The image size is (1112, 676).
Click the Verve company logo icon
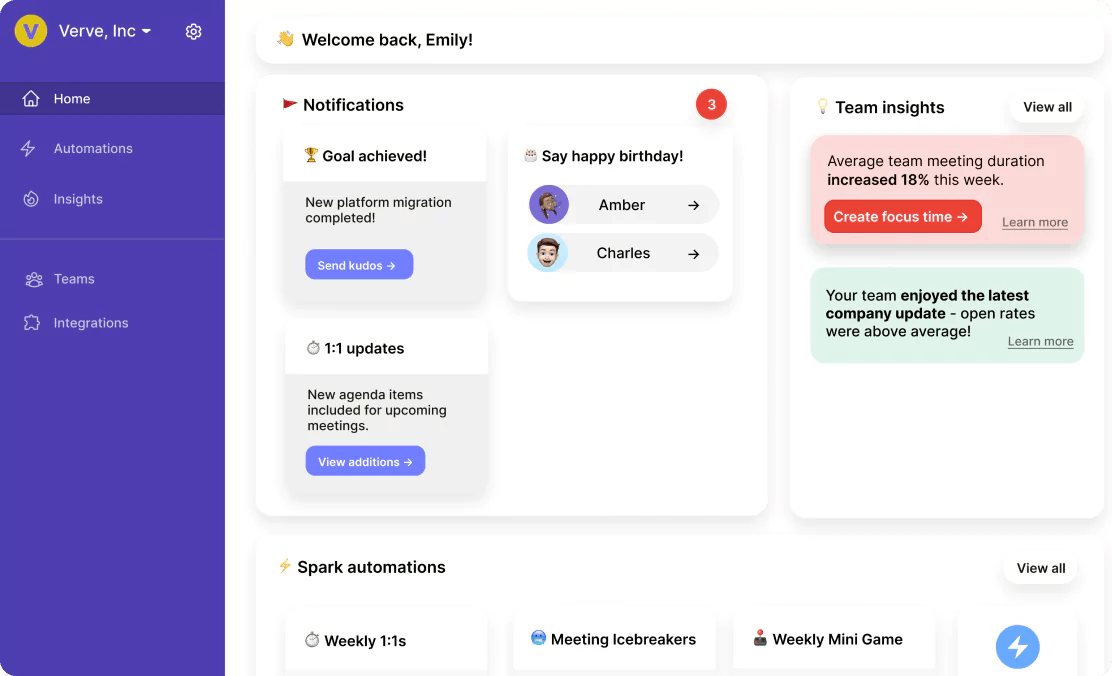30,31
